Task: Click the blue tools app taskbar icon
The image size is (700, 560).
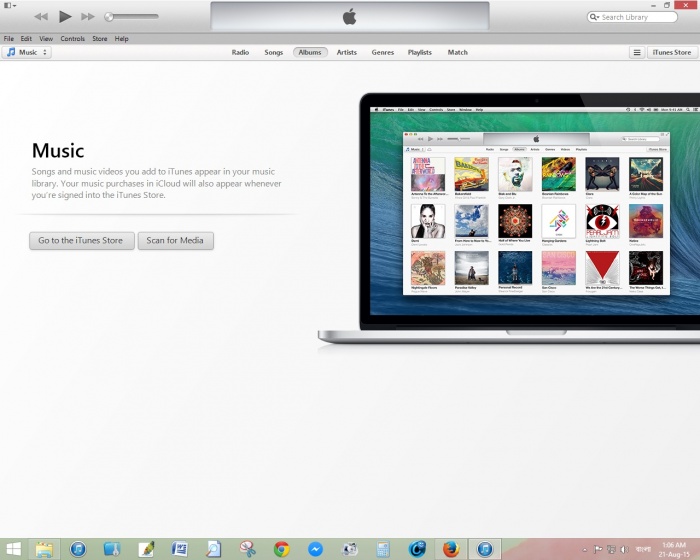Action: pos(112,549)
